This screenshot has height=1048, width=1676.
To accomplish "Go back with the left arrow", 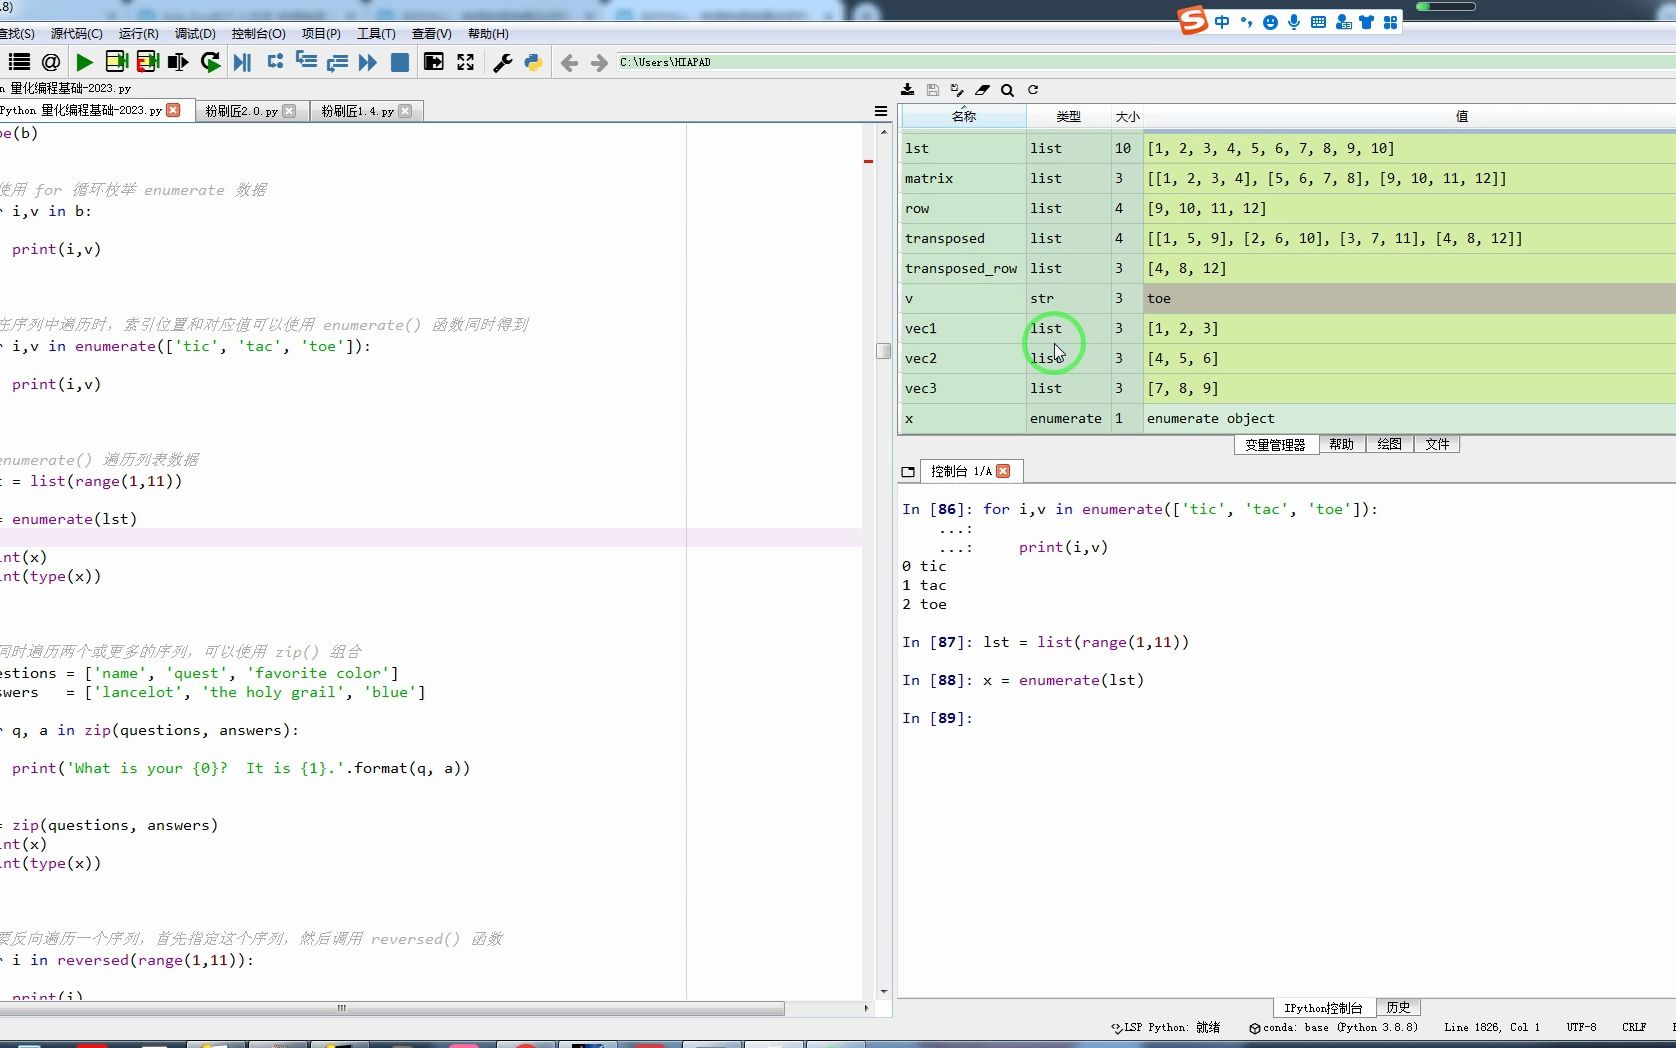I will tap(569, 63).
